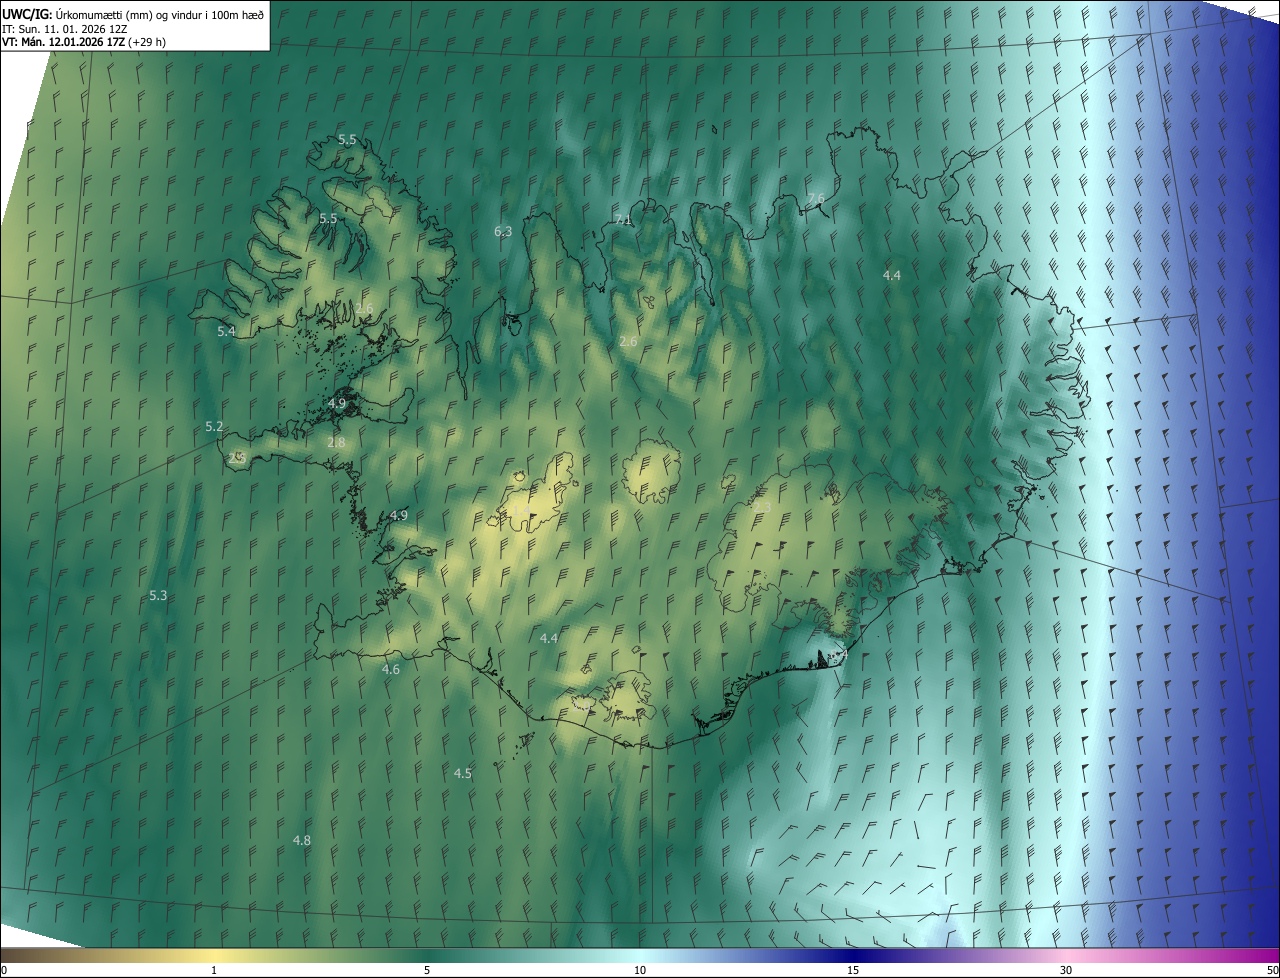Click the 30 tick on the colour scale
This screenshot has width=1280, height=978.
[x=1066, y=970]
